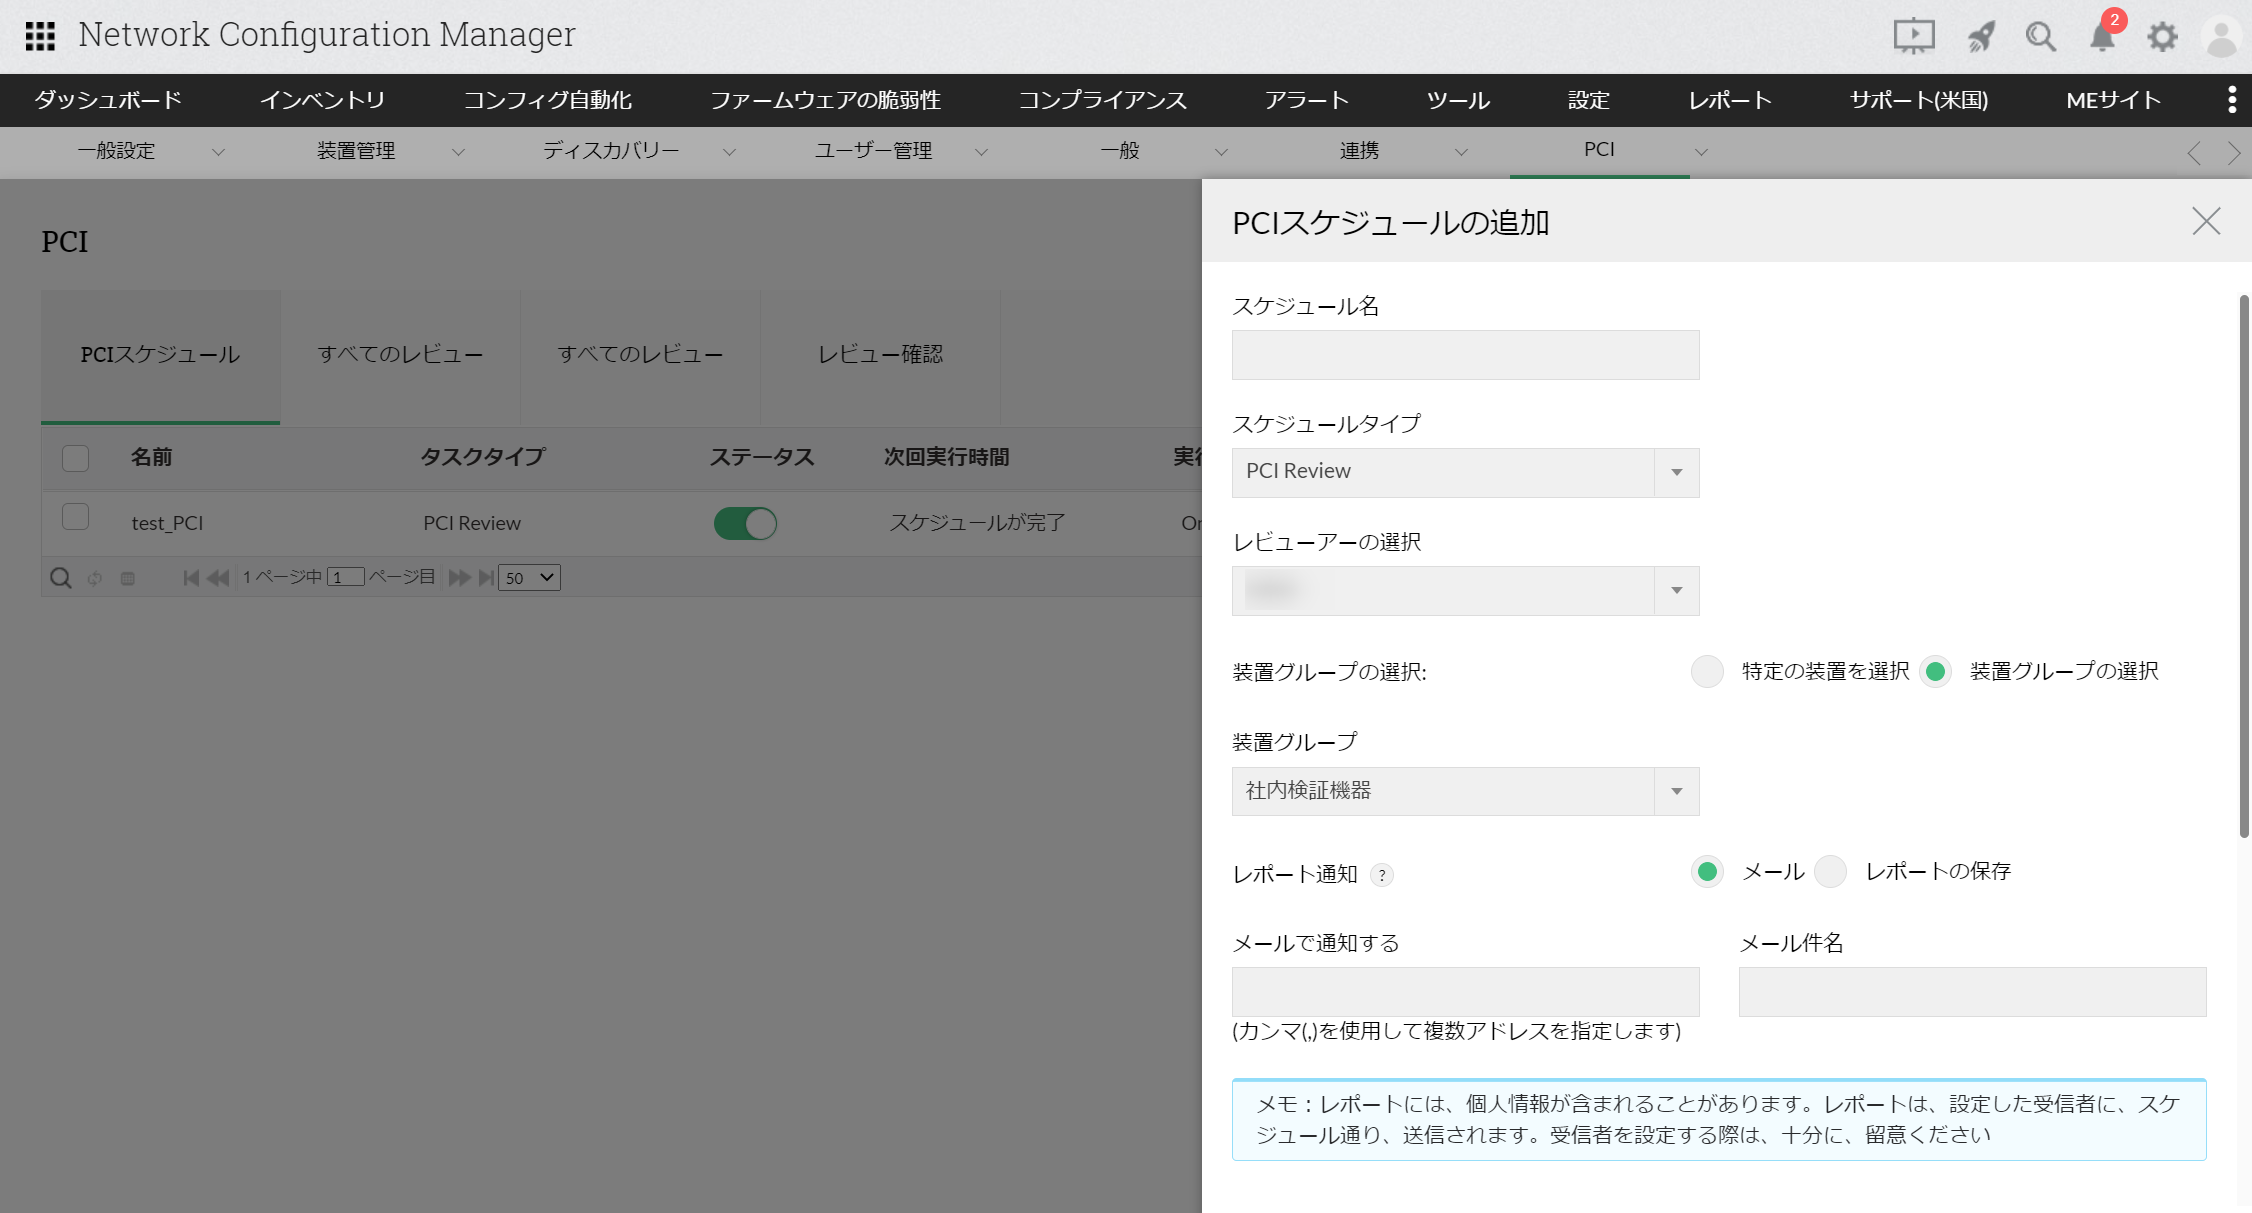
Task: Open the header search magnifier icon
Action: coord(2040,37)
